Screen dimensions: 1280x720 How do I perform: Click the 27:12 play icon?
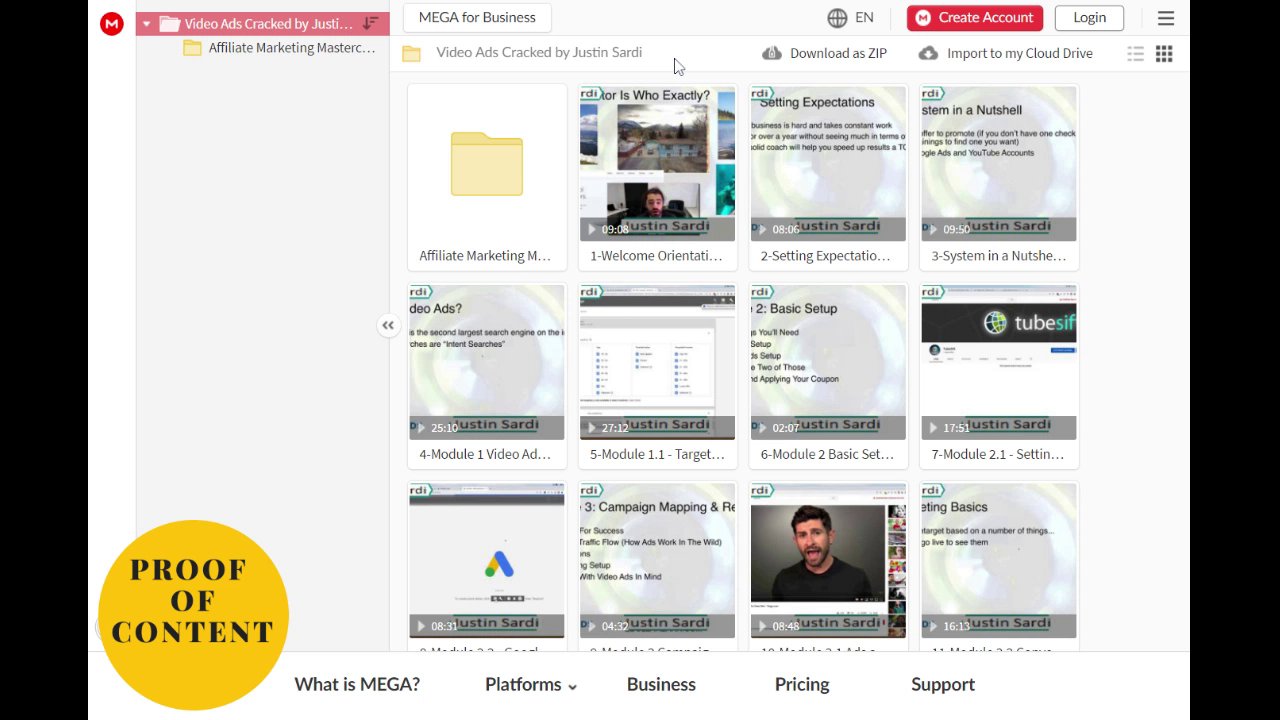pyautogui.click(x=592, y=428)
